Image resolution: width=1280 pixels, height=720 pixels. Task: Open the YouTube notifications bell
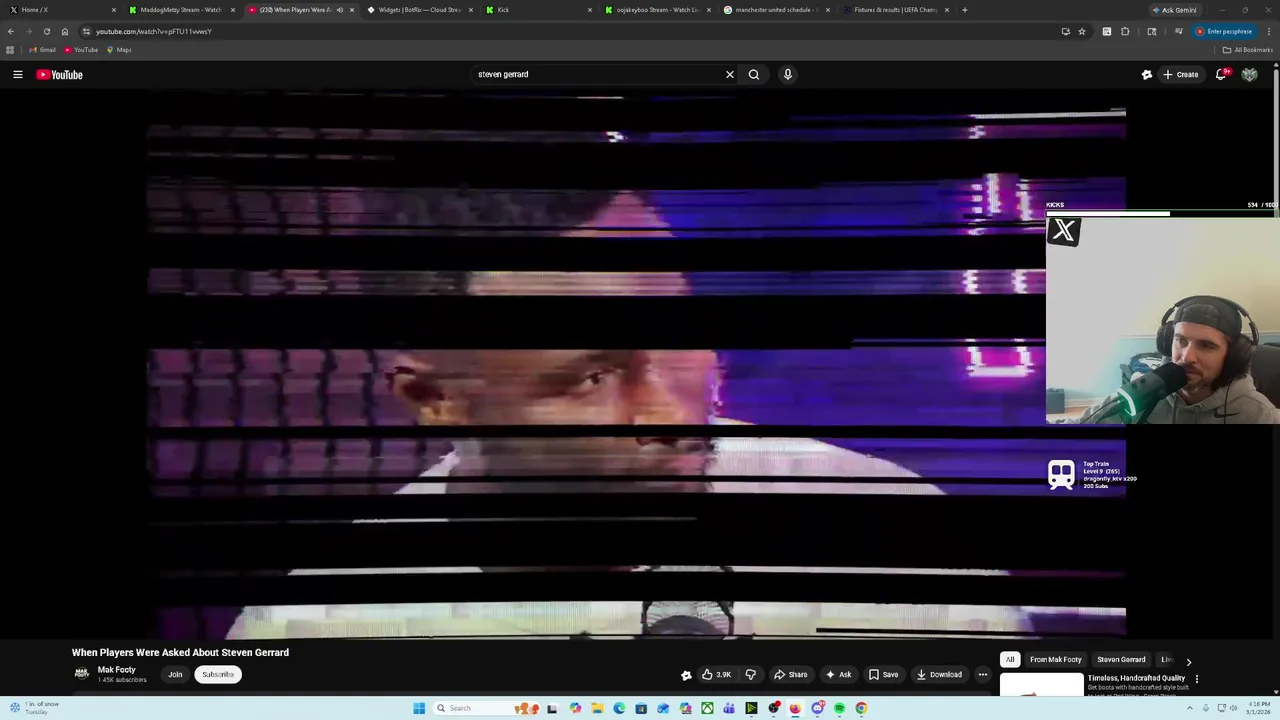[1221, 74]
